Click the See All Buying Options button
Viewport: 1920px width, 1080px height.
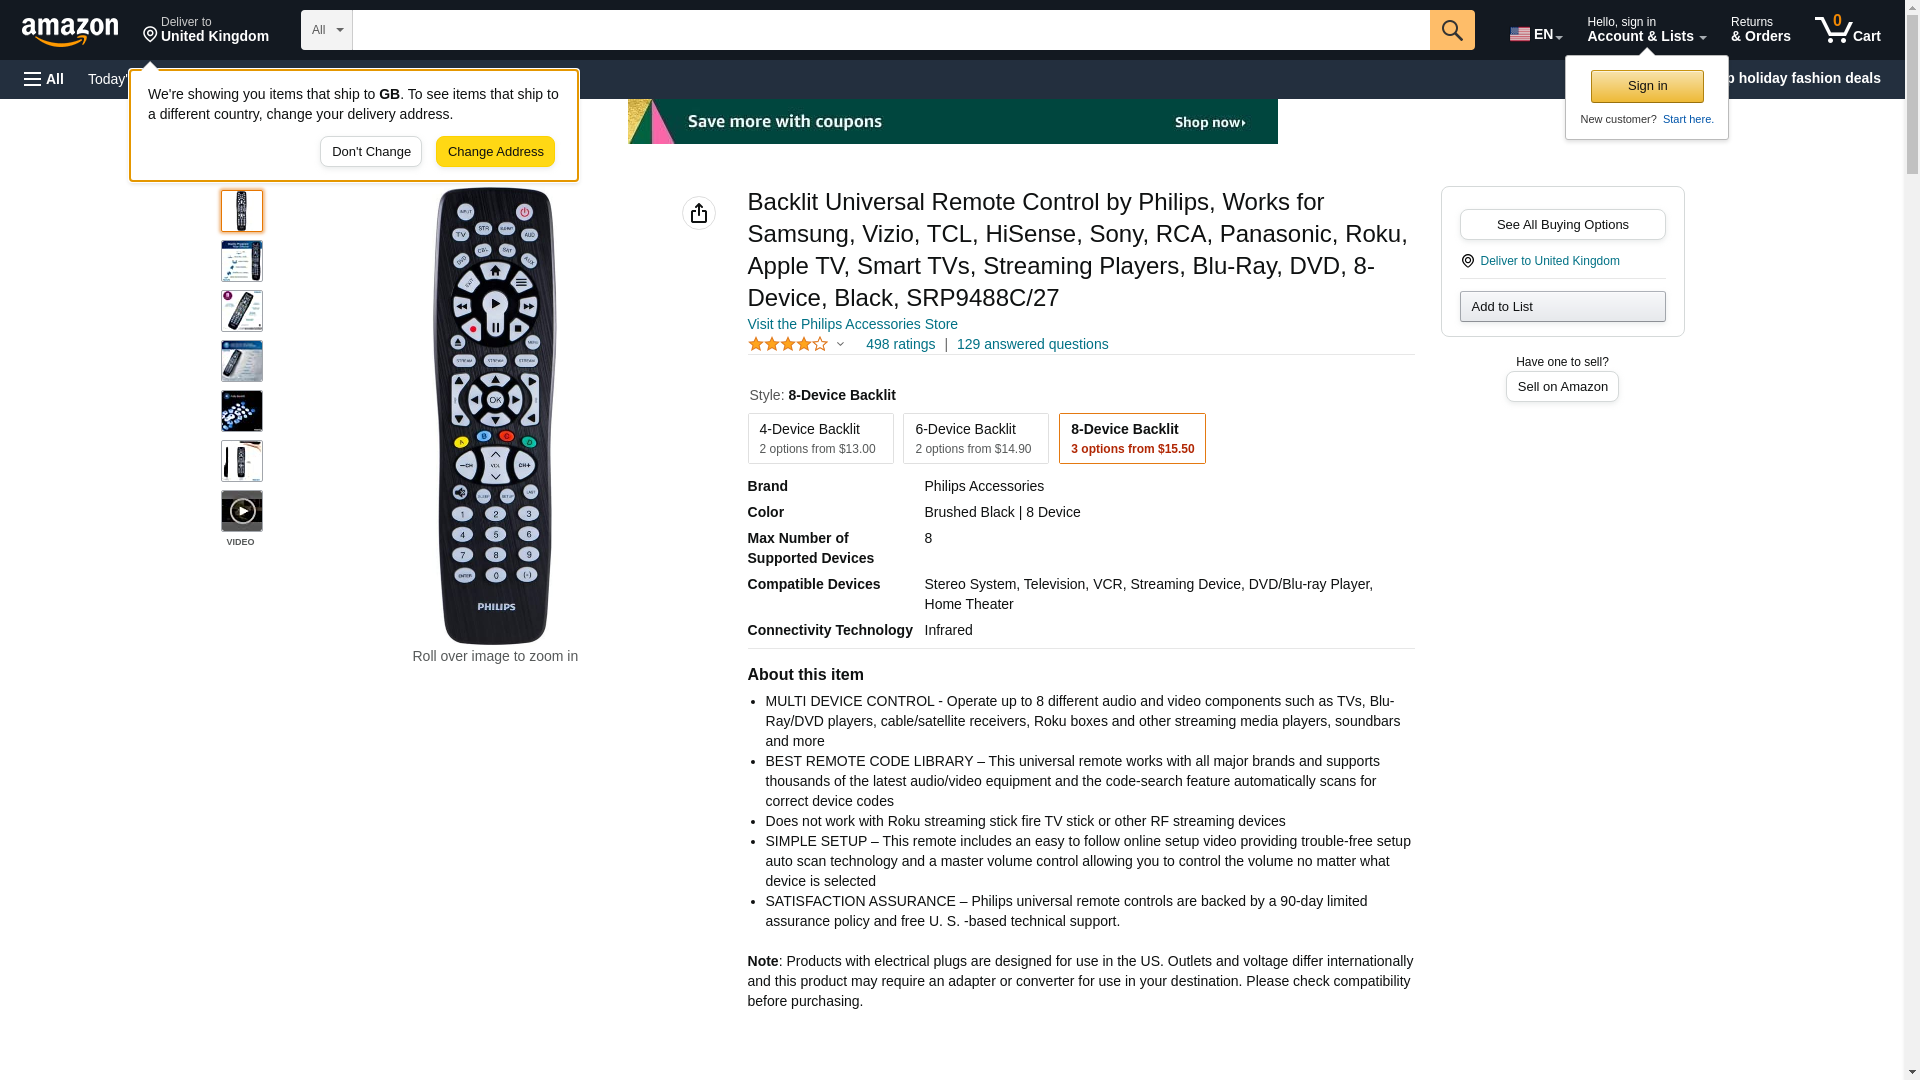1562,224
